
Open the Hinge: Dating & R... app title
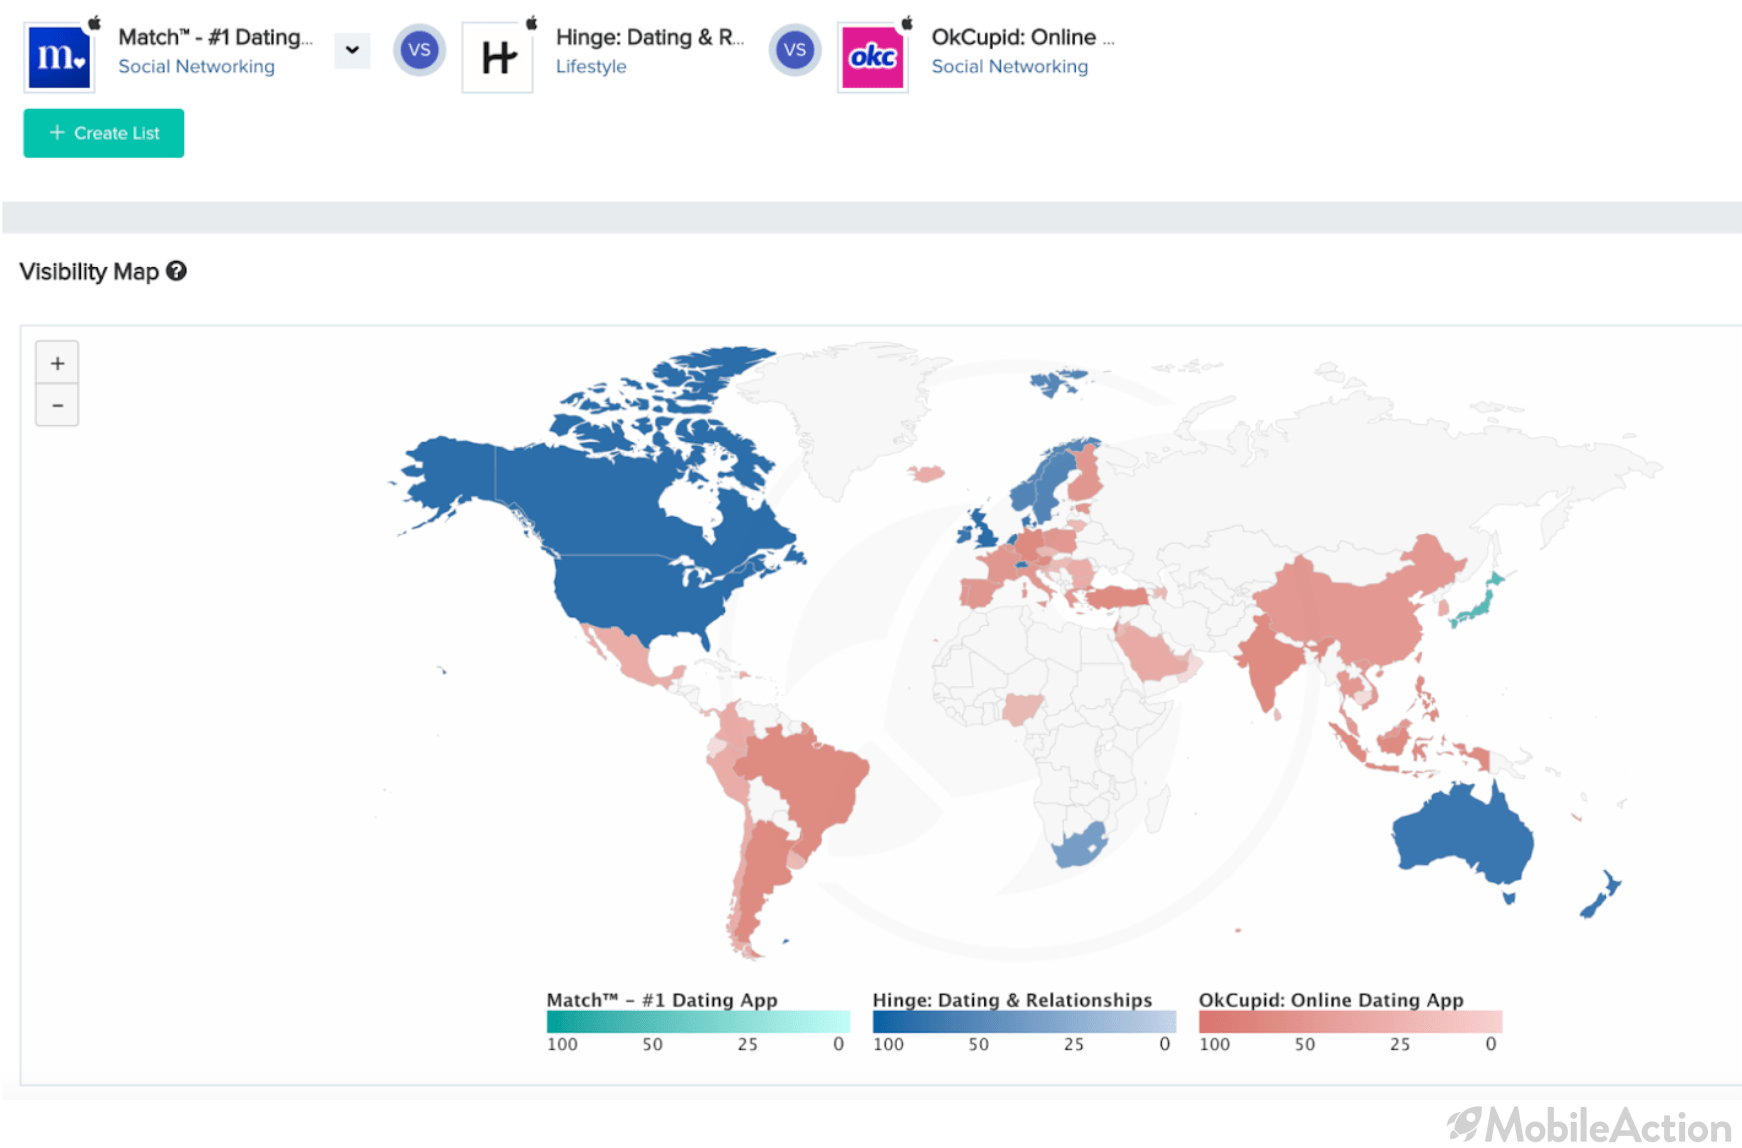point(650,37)
